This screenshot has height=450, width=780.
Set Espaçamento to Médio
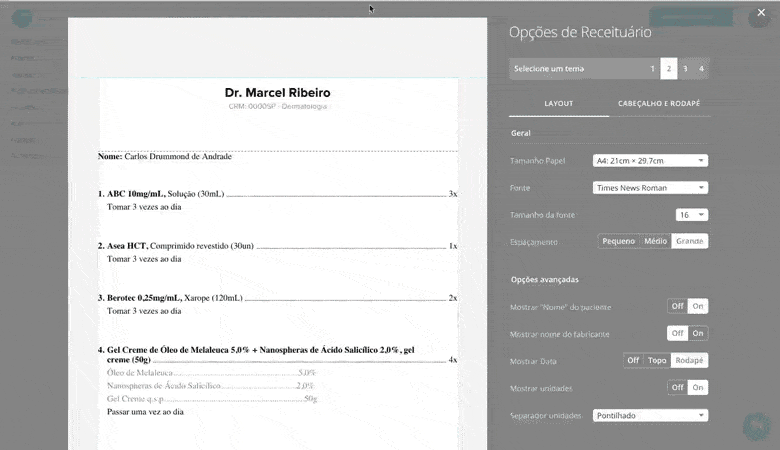coord(655,241)
